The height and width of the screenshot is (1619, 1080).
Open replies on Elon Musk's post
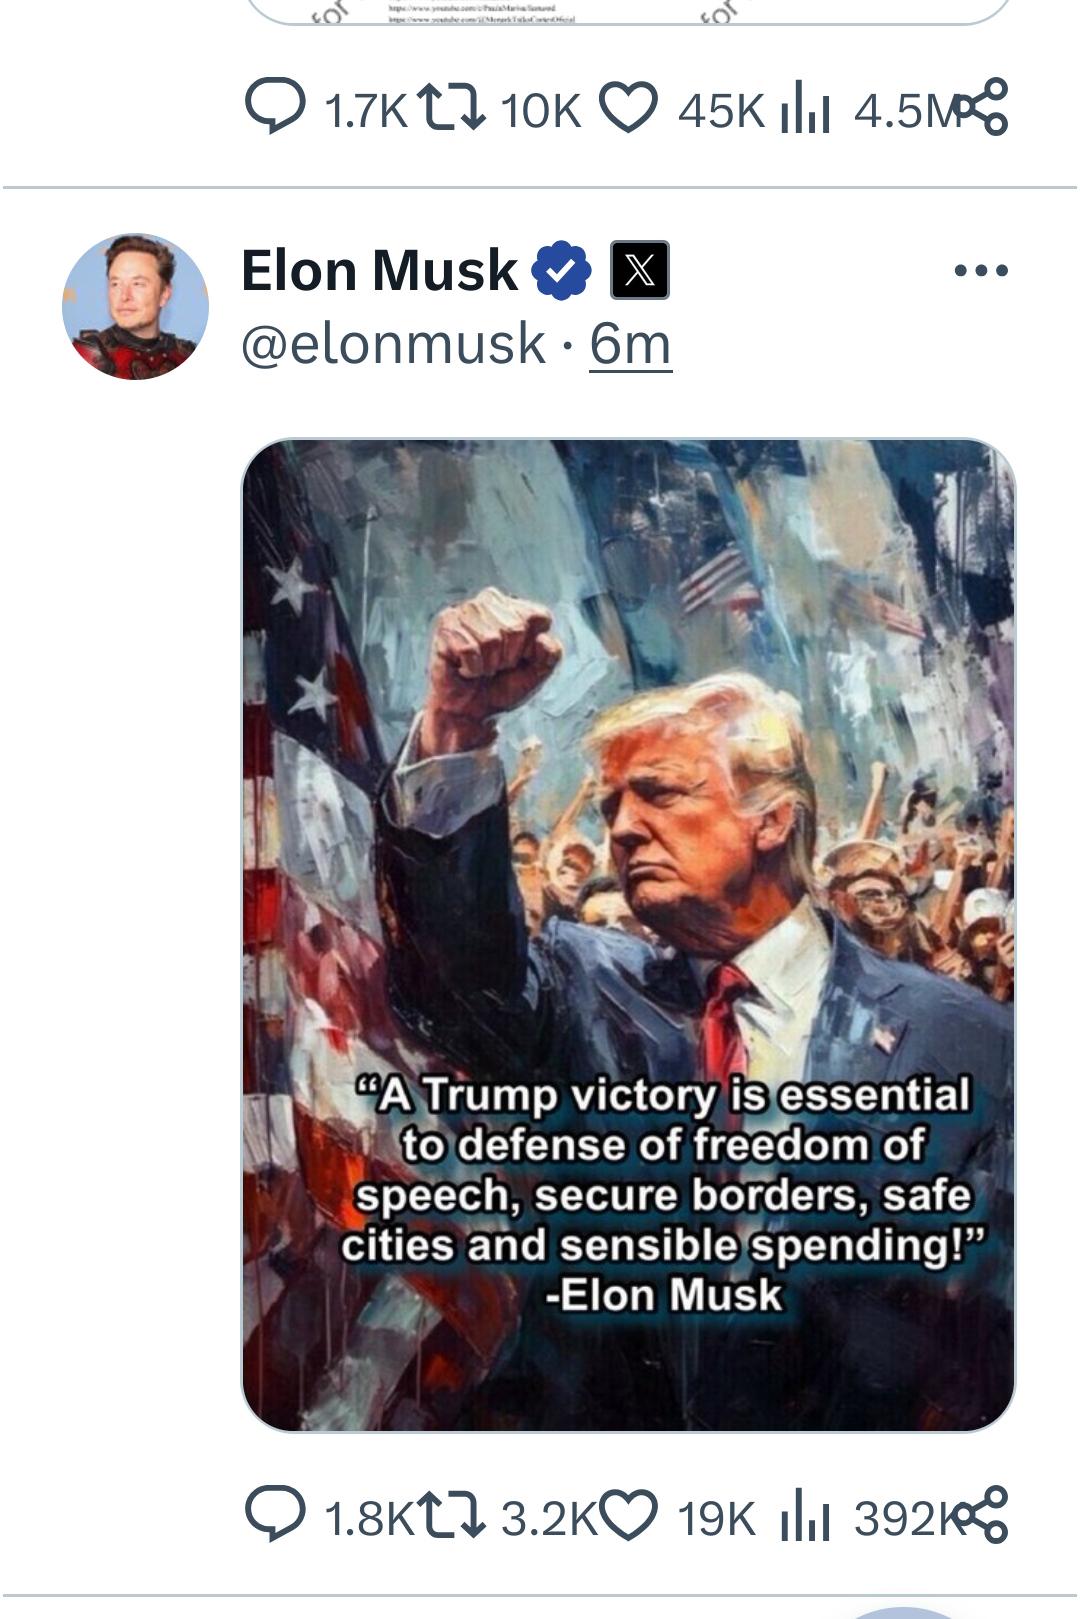coord(276,1515)
